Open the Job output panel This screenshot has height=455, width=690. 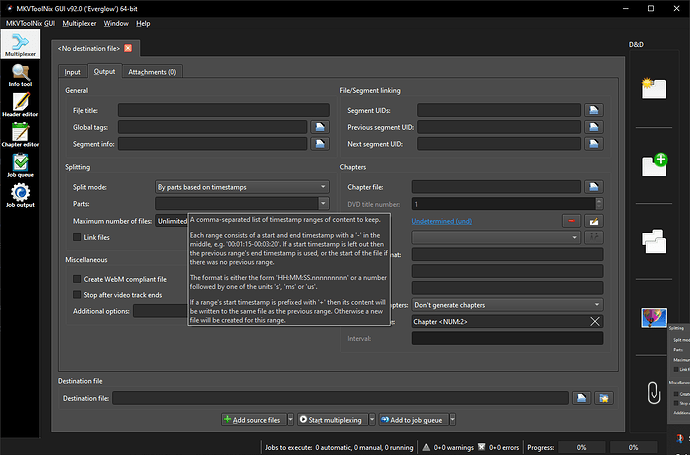click(20, 194)
